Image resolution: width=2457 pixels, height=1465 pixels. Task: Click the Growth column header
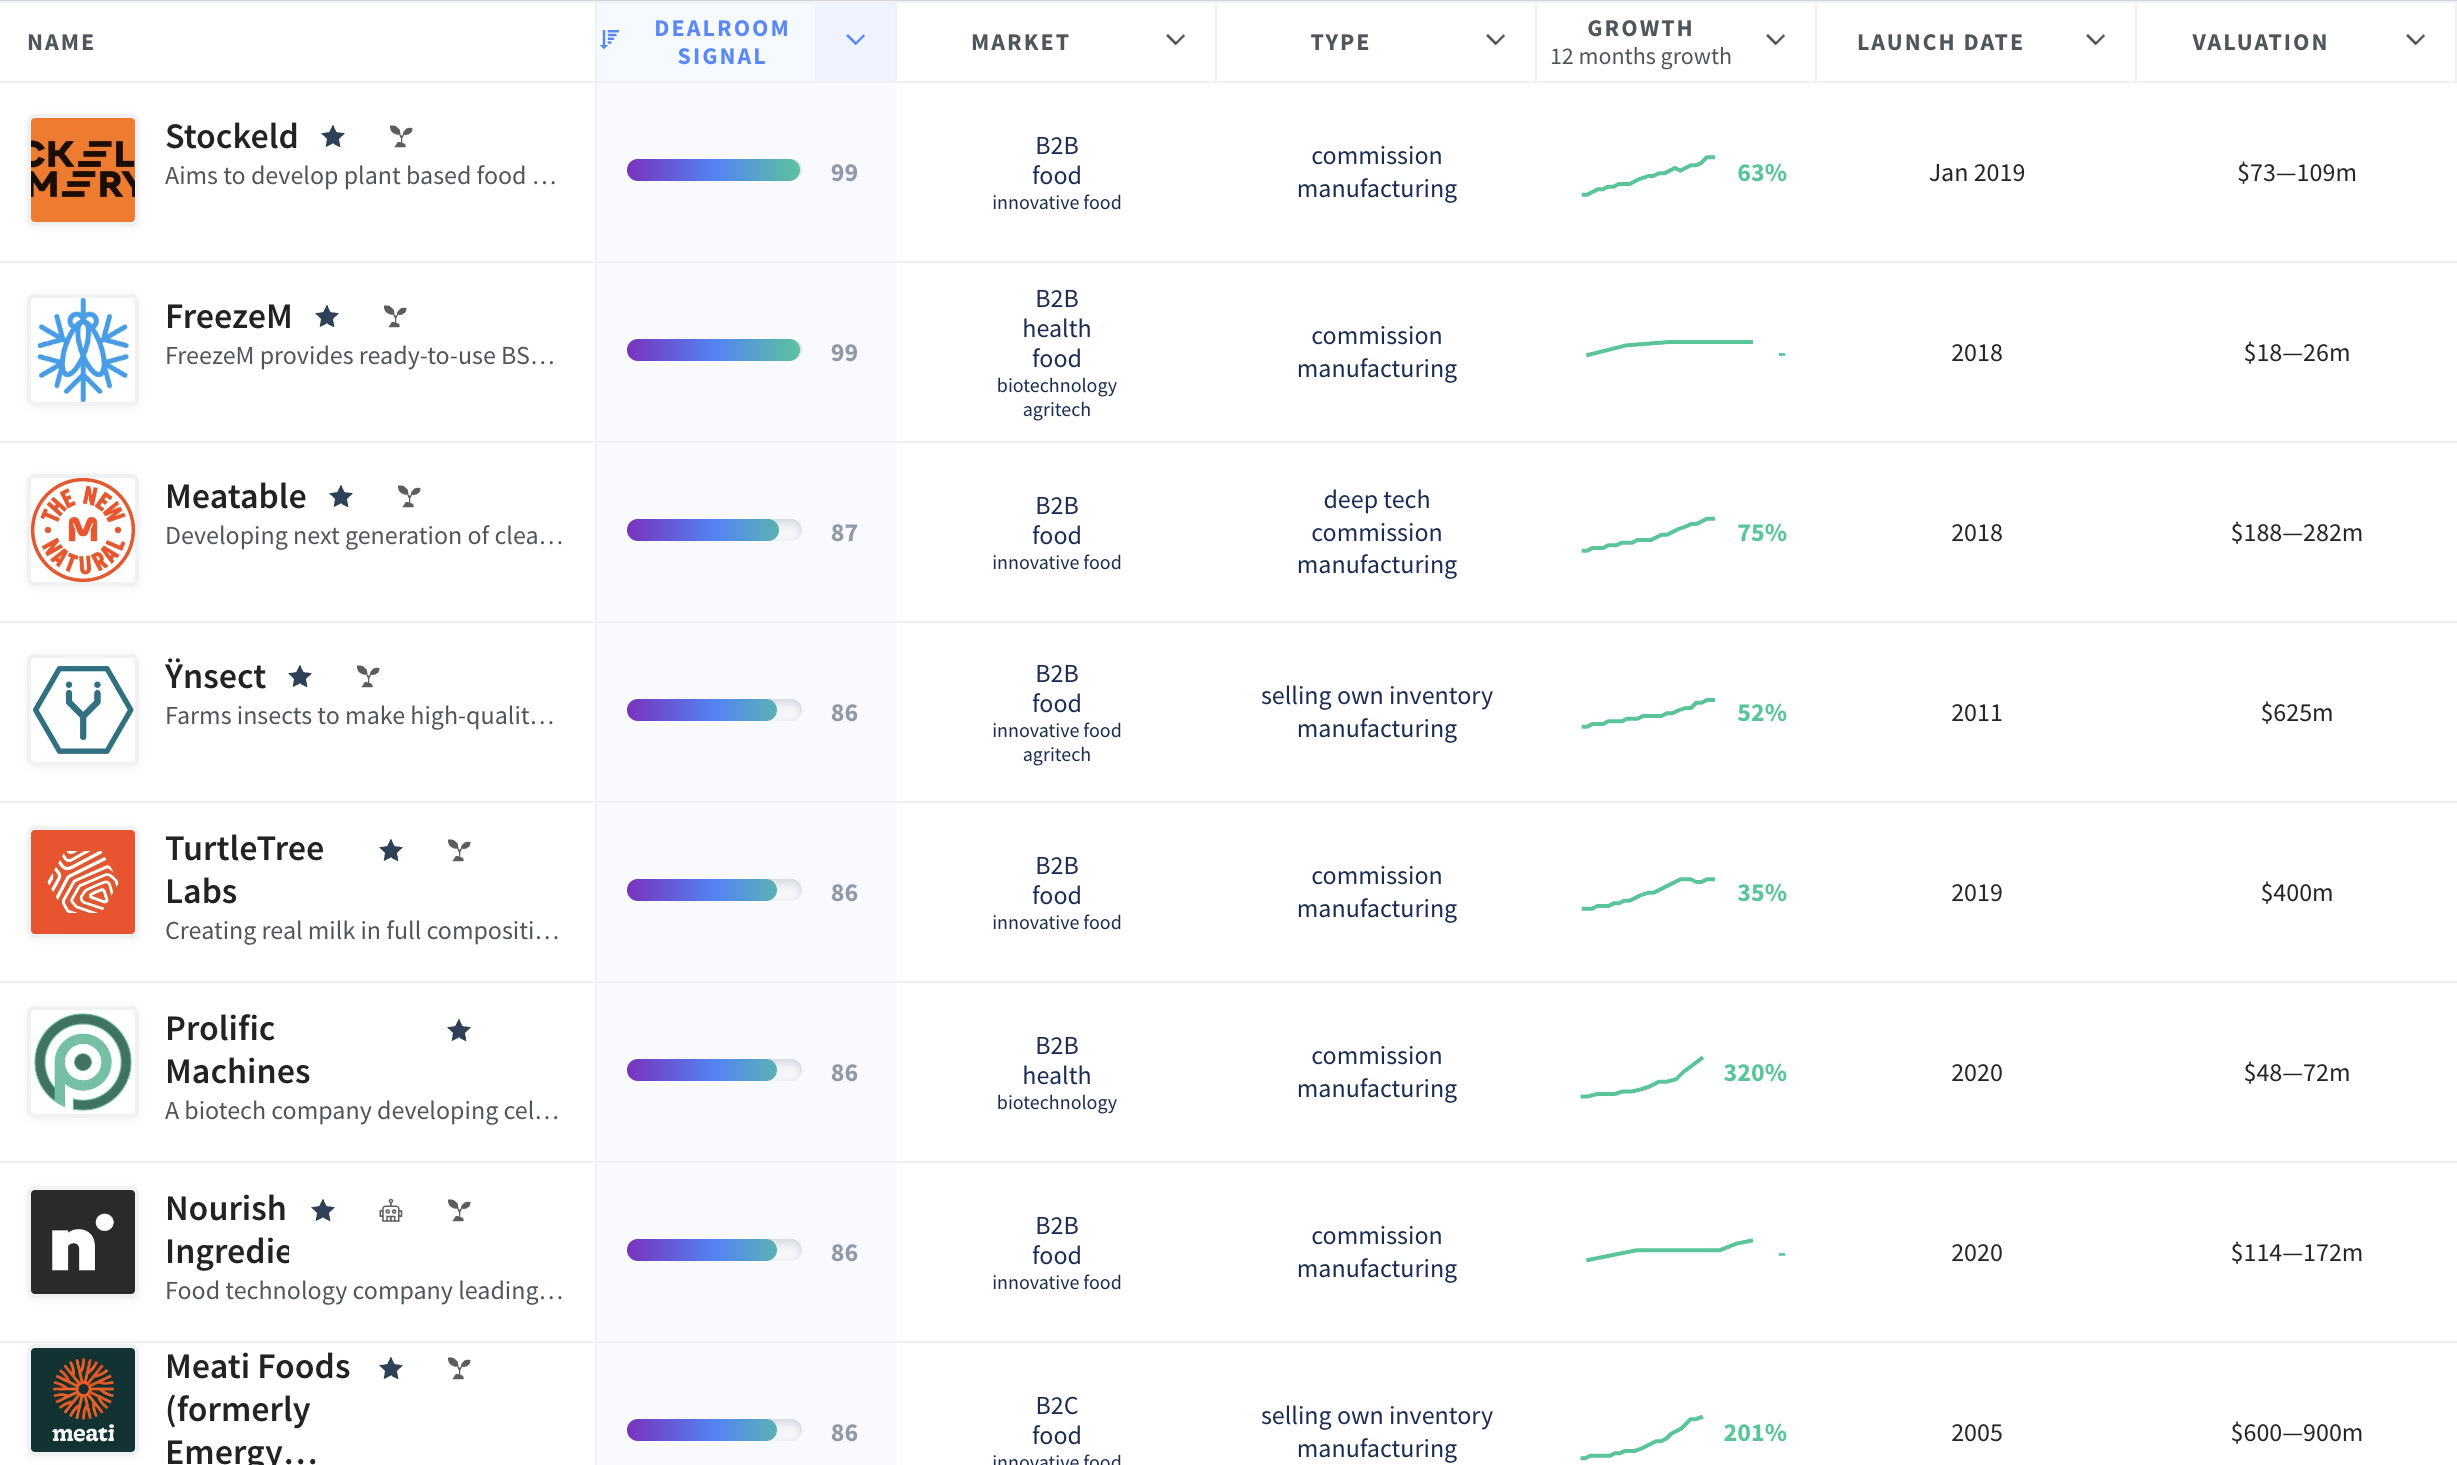[x=1640, y=42]
